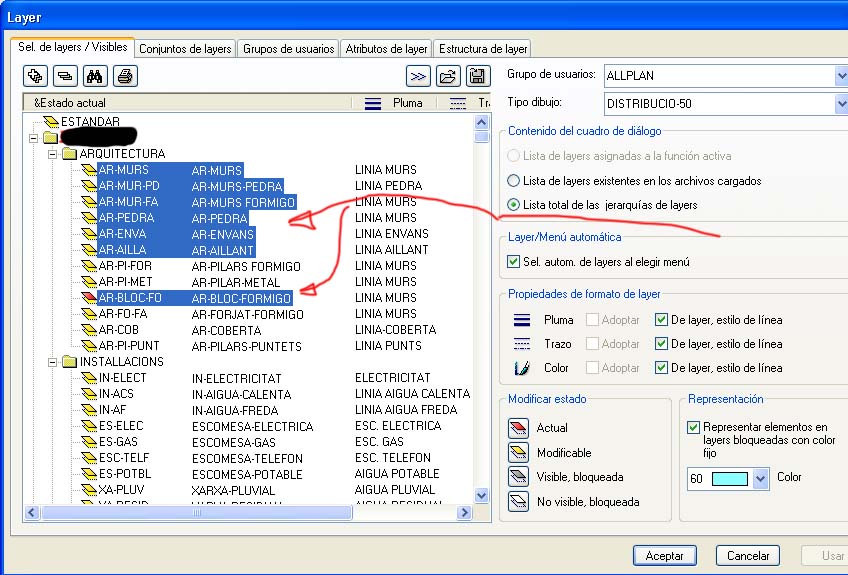Click the Actual layer status icon

519,428
